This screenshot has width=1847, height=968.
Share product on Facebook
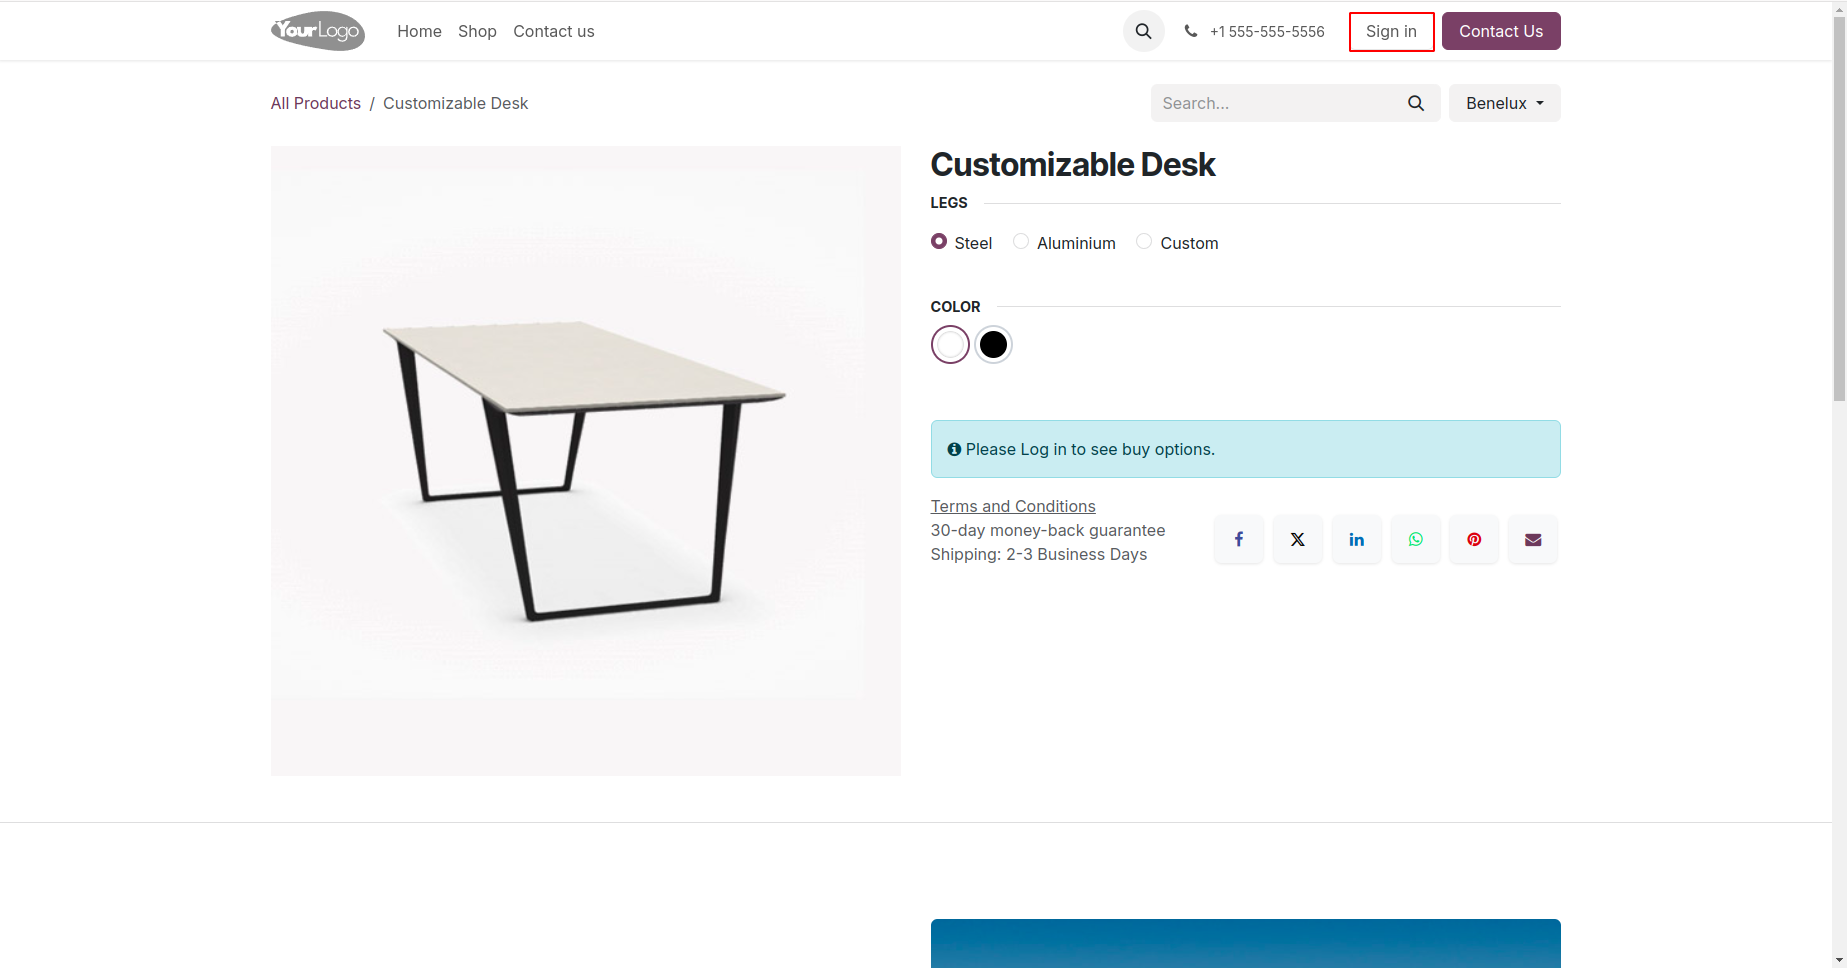(x=1238, y=540)
